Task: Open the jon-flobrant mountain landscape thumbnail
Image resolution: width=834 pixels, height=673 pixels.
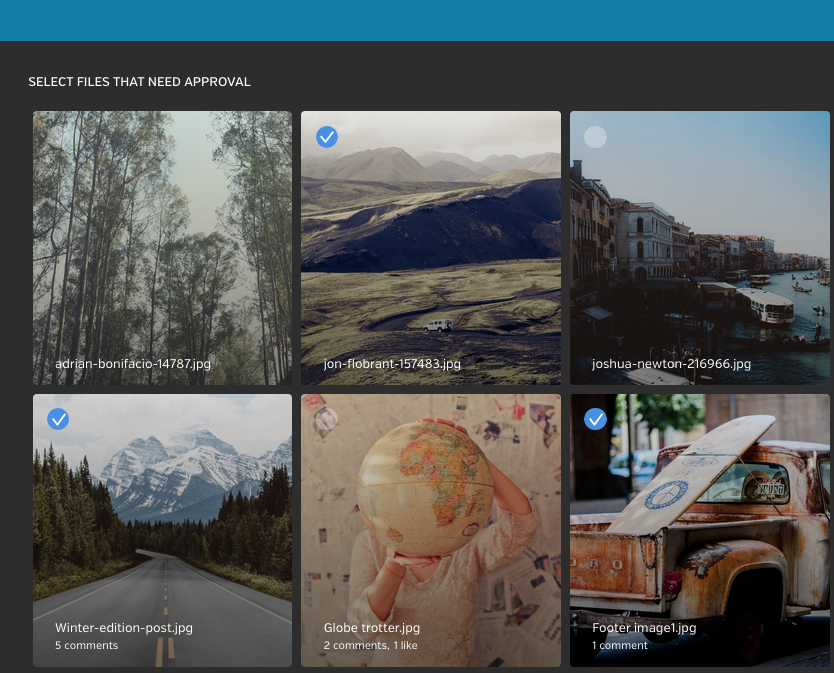Action: tap(431, 248)
